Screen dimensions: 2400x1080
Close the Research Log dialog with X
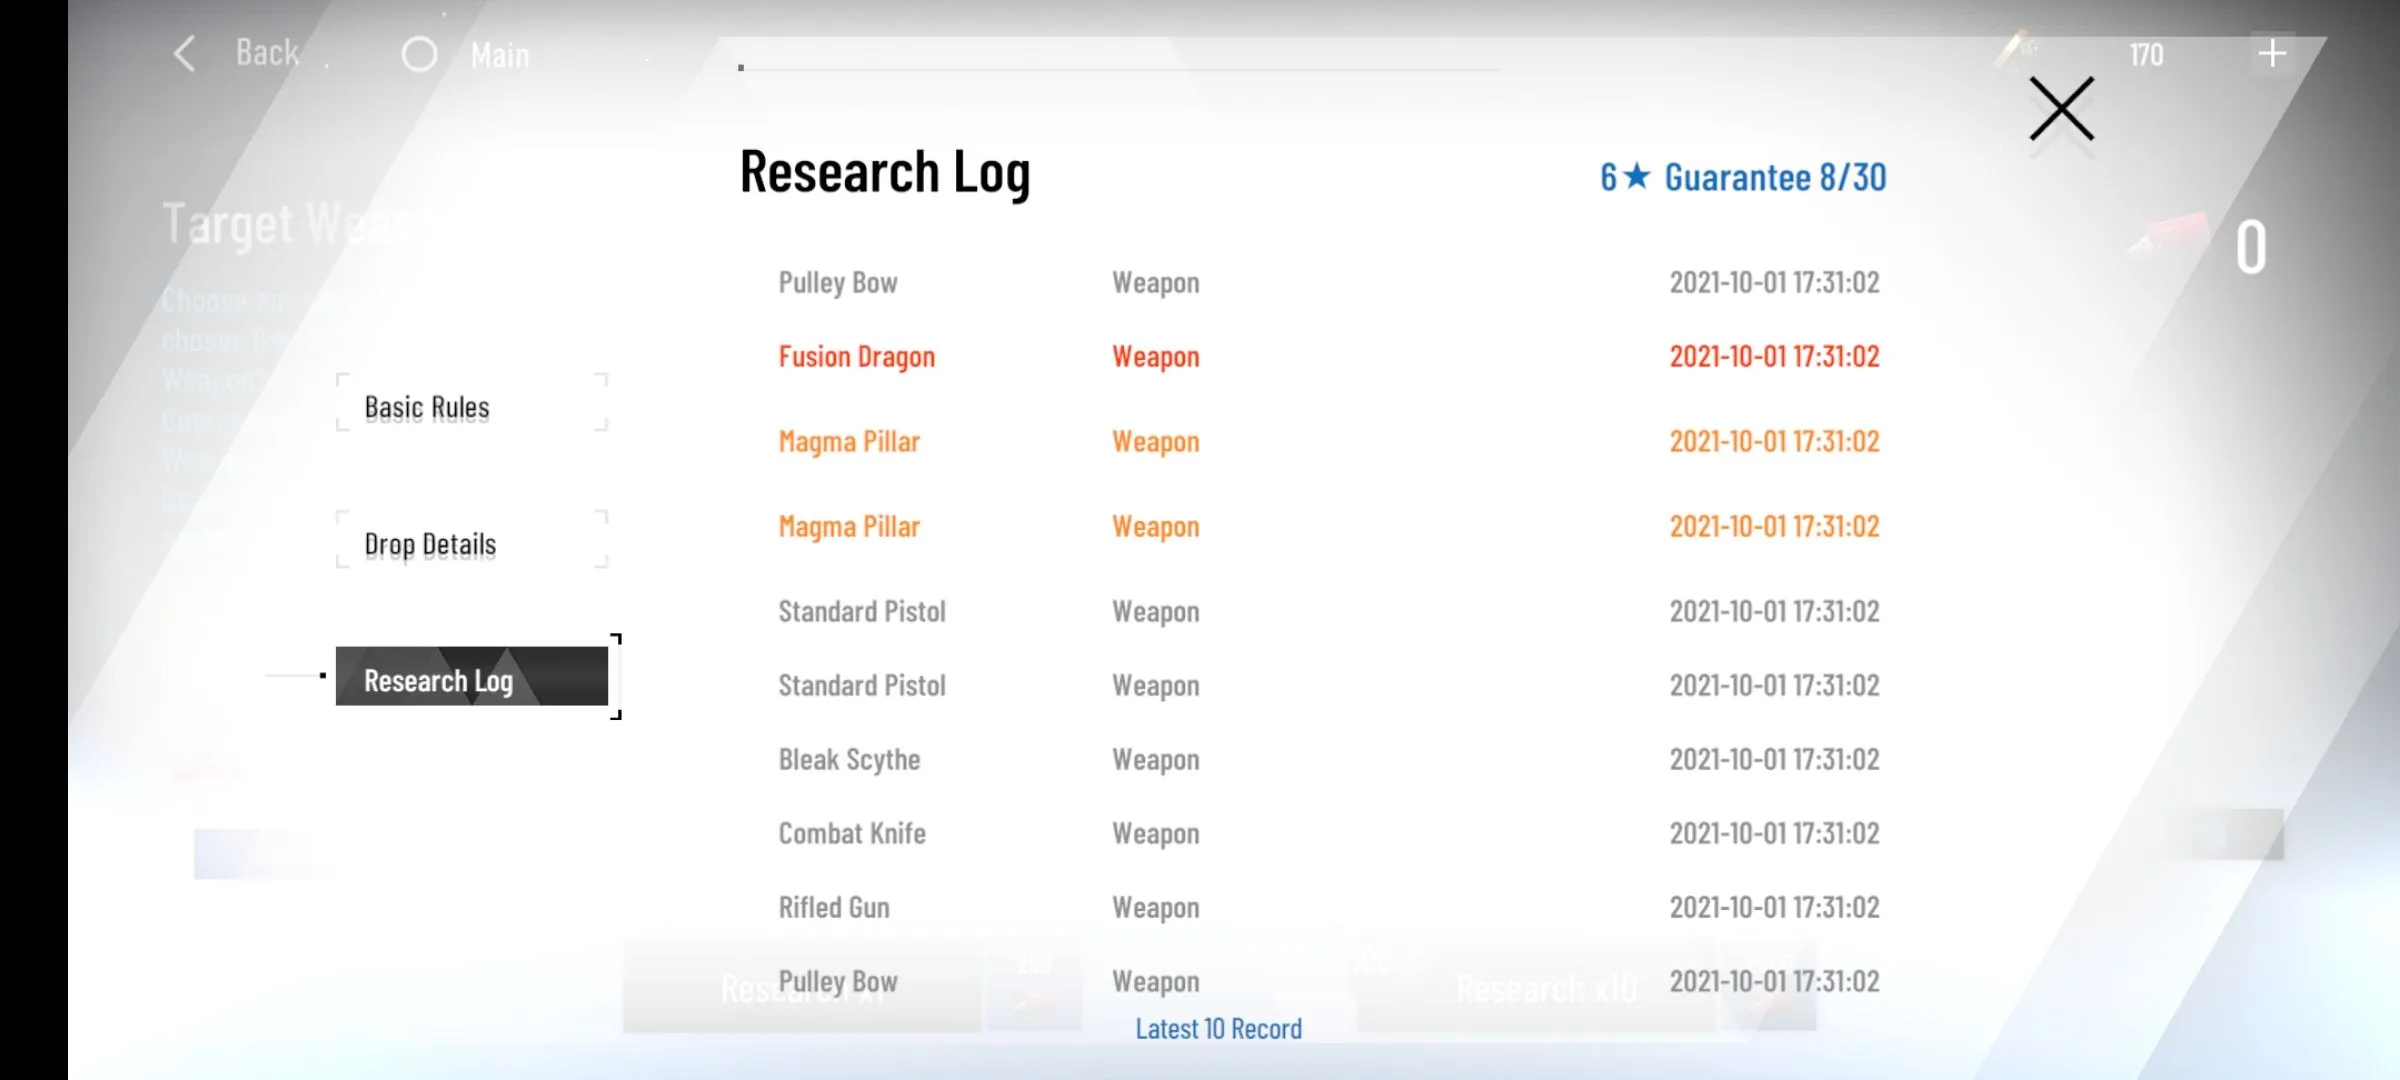click(x=2061, y=109)
